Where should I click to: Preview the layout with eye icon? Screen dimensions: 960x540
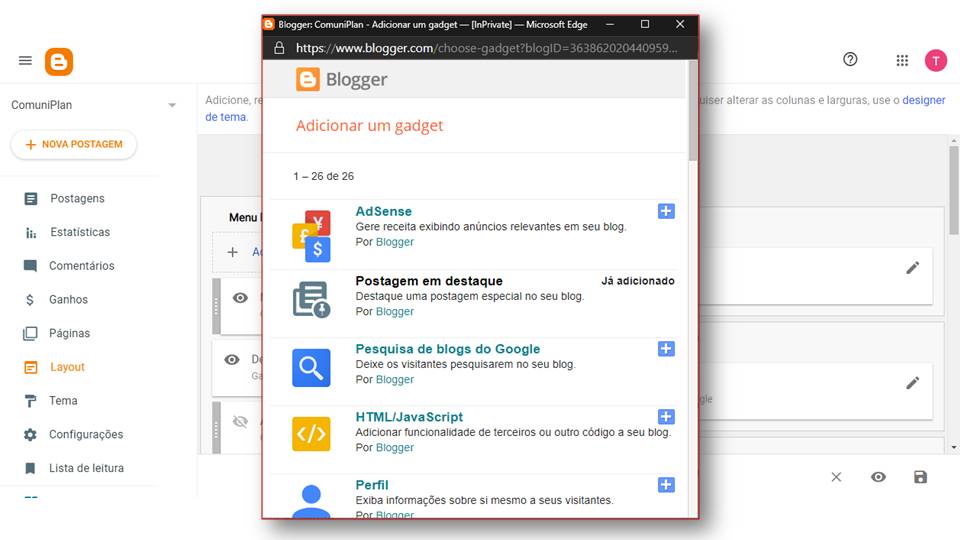(x=878, y=477)
